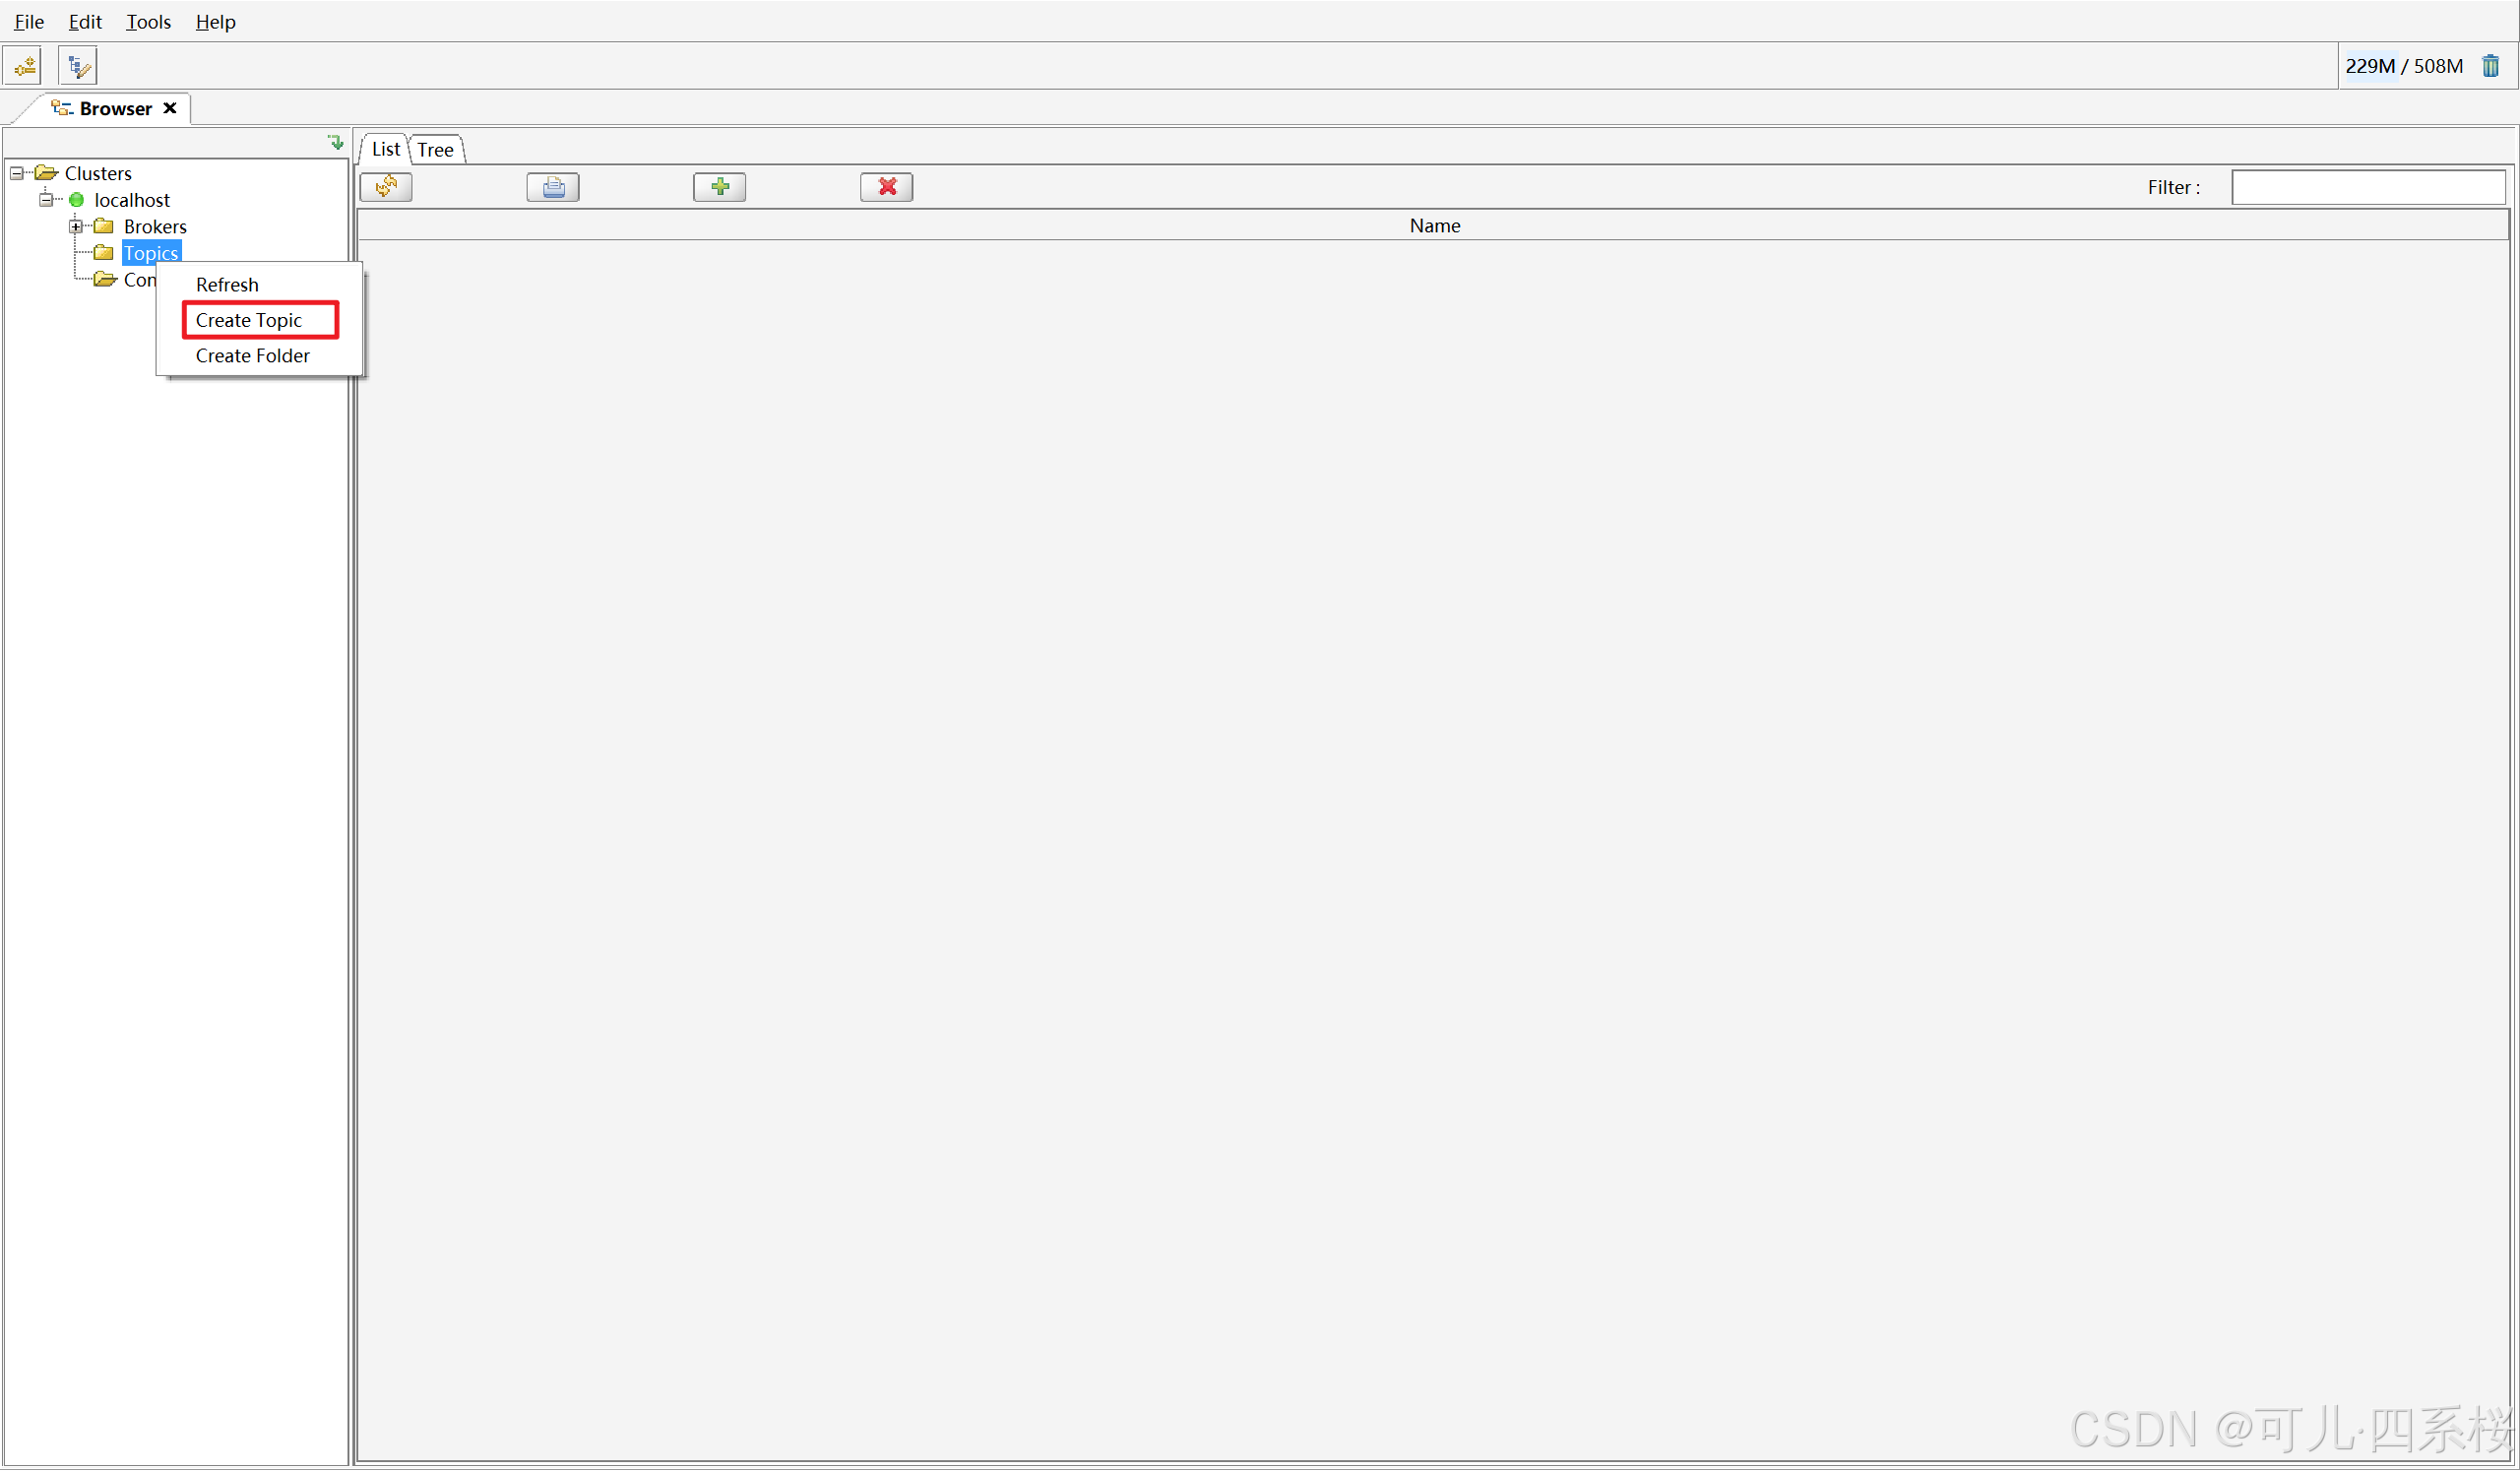Viewport: 2520px width, 1471px height.
Task: Click the print list button
Action: (553, 187)
